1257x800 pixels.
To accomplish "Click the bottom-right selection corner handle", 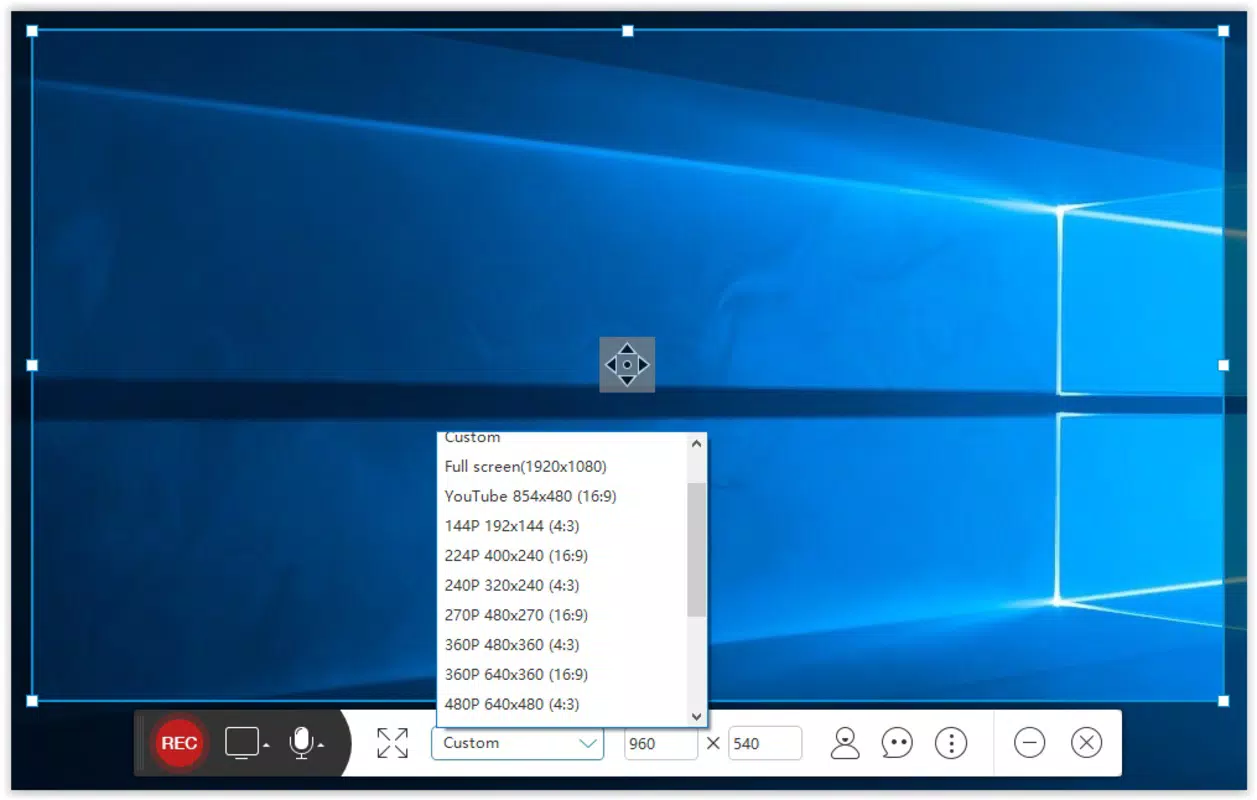I will (x=1224, y=700).
